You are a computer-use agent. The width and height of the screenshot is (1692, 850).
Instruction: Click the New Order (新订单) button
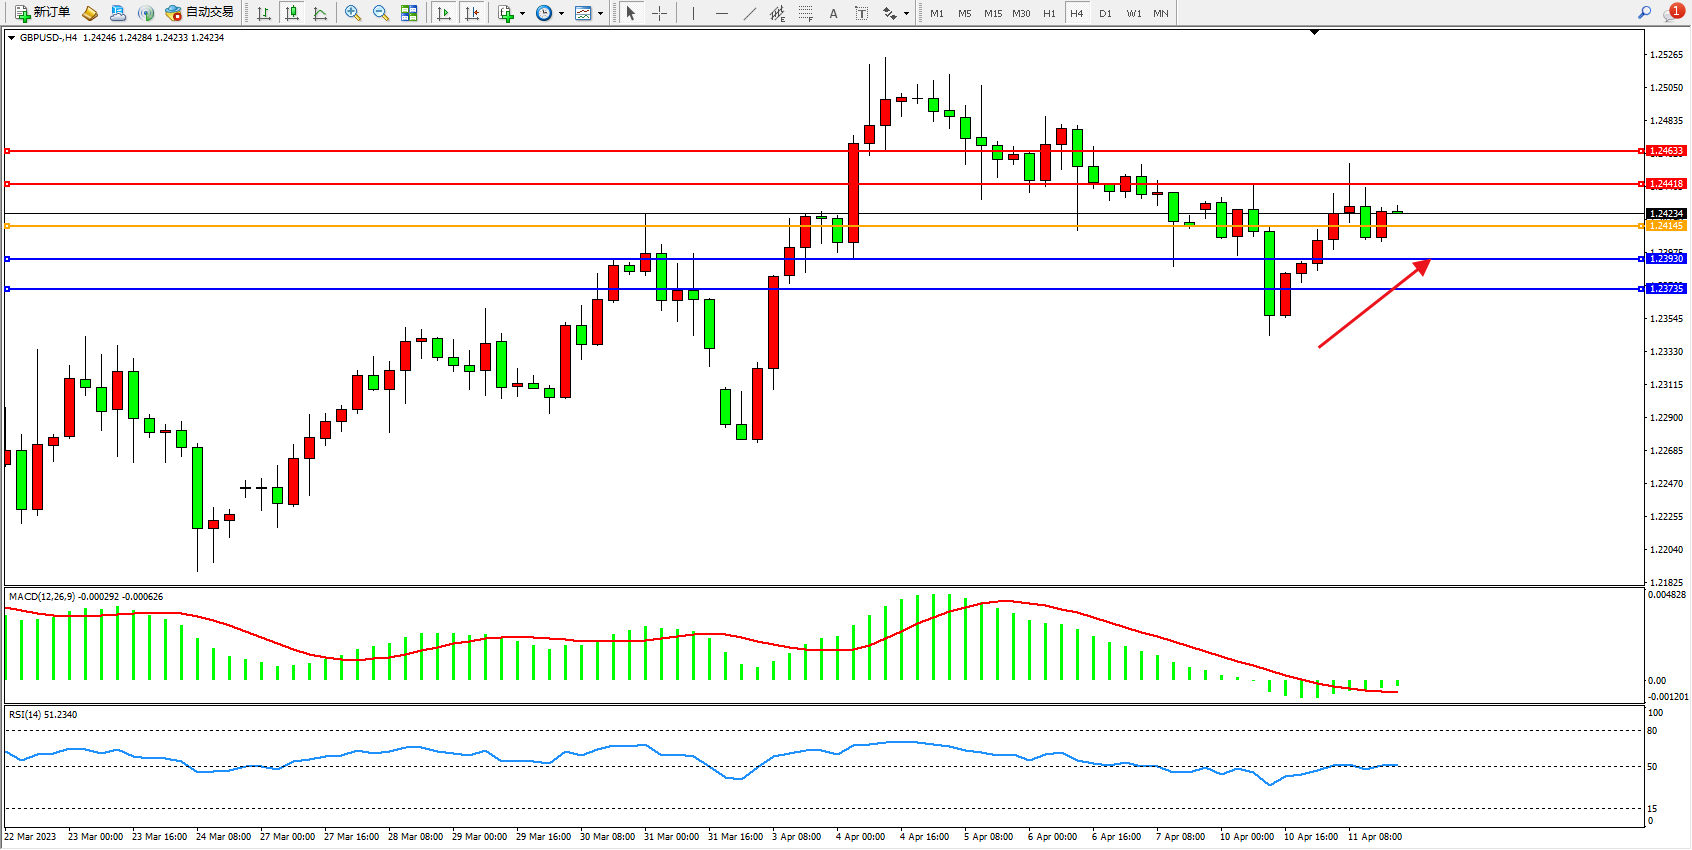point(42,13)
